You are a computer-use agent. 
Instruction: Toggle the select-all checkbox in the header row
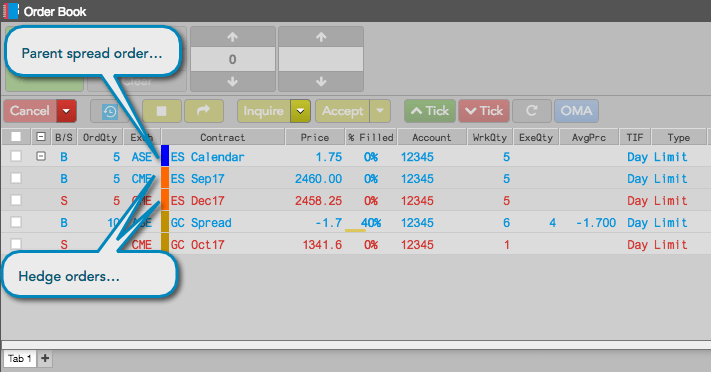click(x=16, y=137)
